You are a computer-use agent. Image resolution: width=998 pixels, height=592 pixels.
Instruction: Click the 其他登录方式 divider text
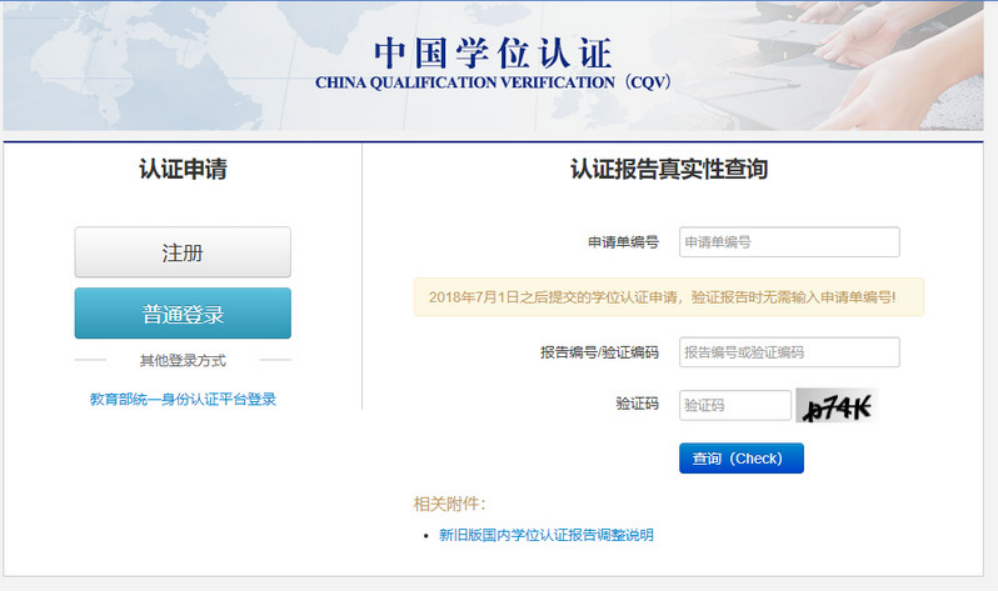pos(183,361)
